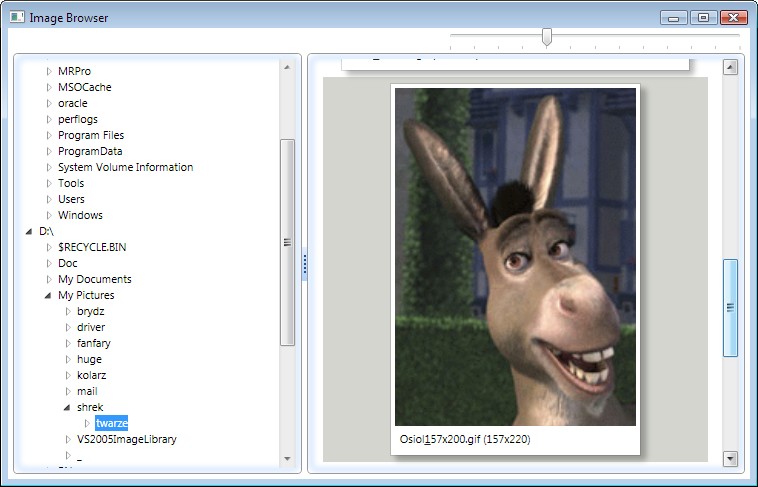Select the shrek folder
The height and width of the screenshot is (487, 758).
click(x=90, y=407)
